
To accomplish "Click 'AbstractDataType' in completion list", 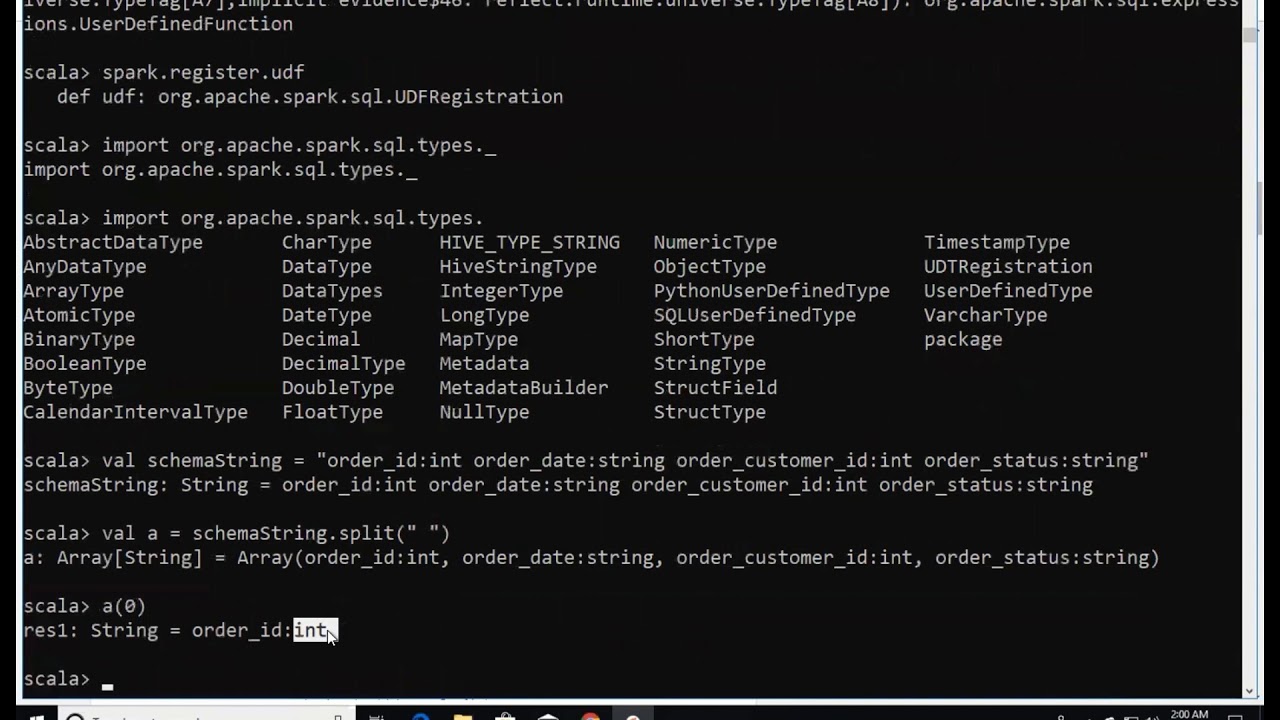I will click(x=113, y=242).
